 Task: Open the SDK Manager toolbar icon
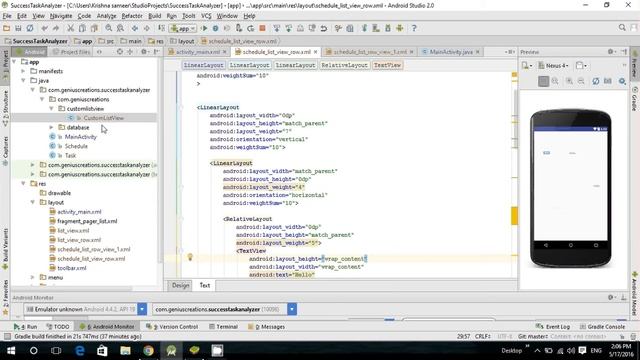pos(388,28)
